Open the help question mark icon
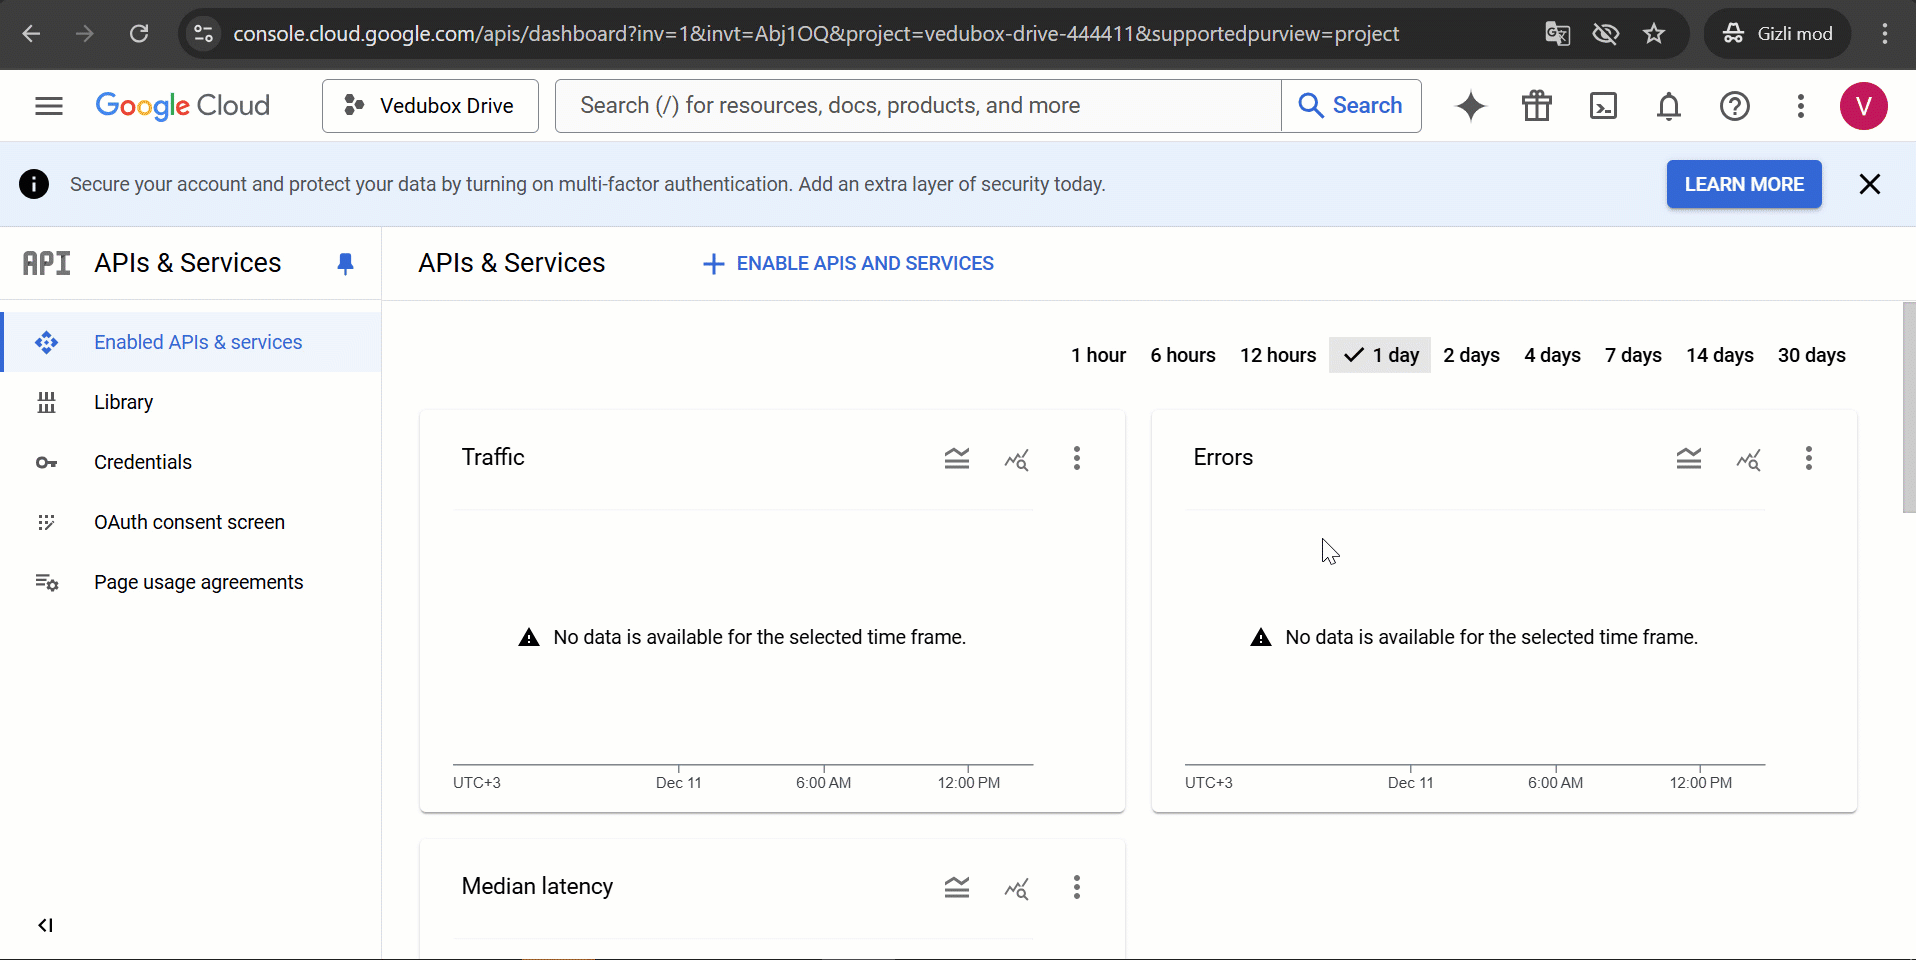The width and height of the screenshot is (1916, 960). (1735, 106)
